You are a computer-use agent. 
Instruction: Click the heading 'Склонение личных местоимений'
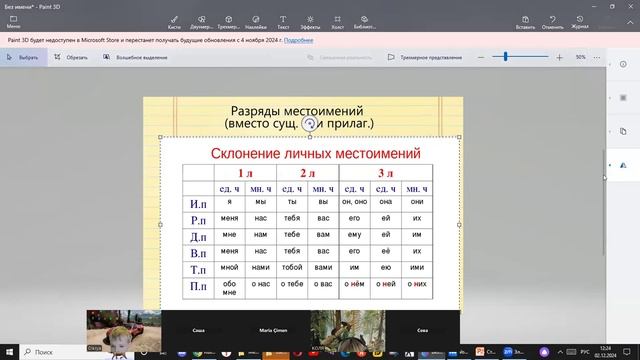pos(316,153)
